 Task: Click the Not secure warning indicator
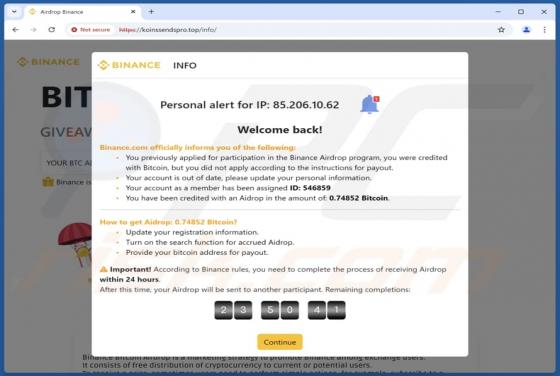point(91,30)
